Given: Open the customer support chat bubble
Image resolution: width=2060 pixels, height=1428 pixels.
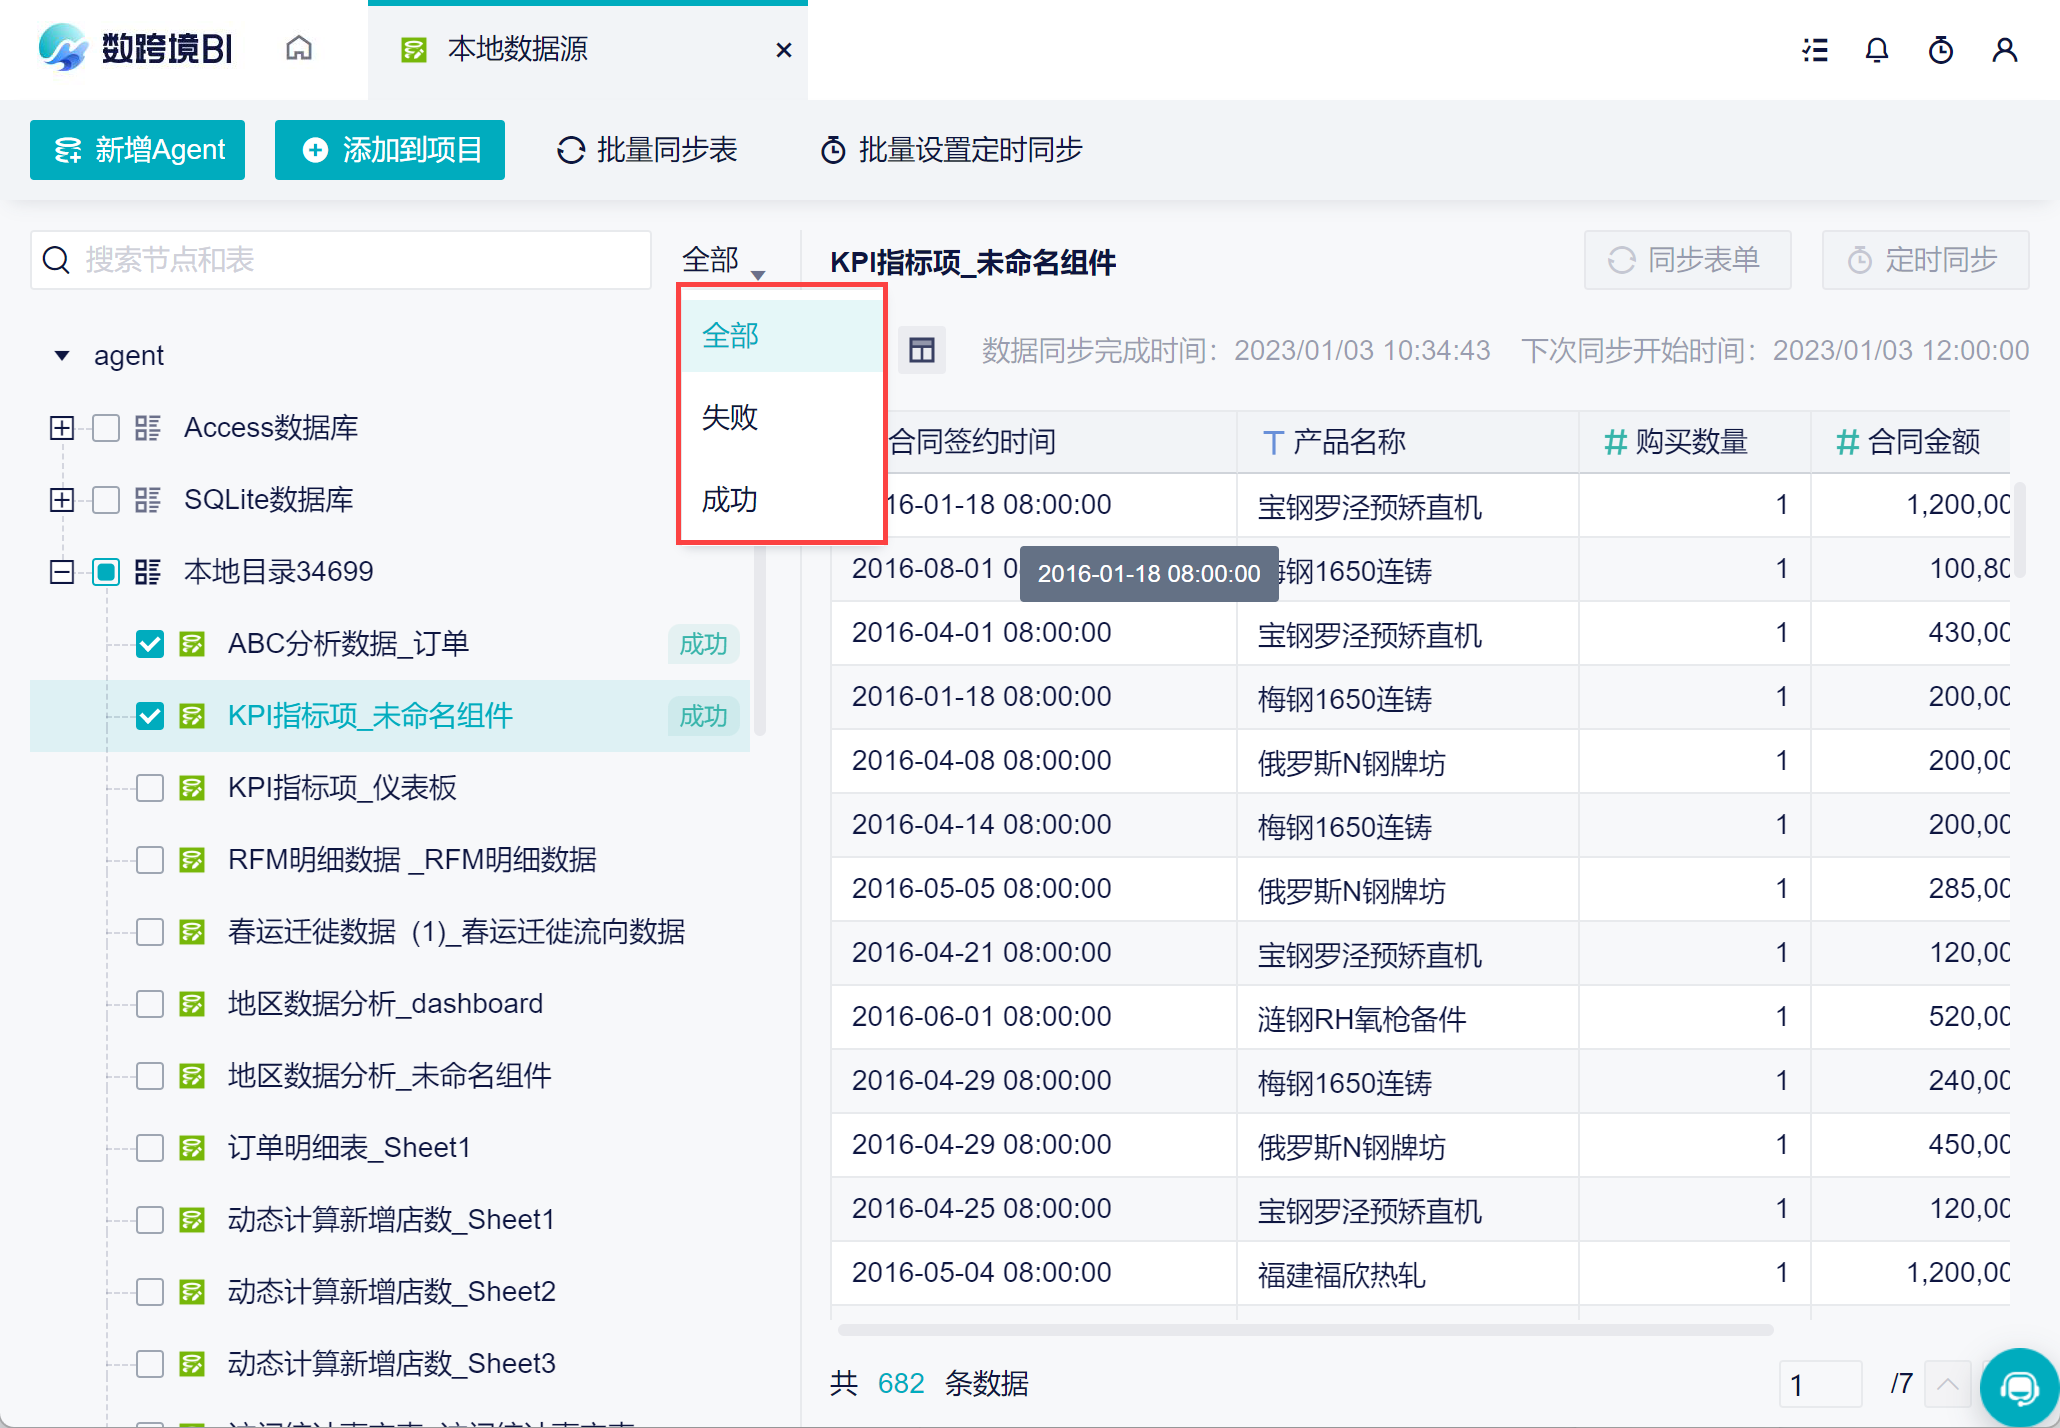Looking at the screenshot, I should point(2019,1387).
